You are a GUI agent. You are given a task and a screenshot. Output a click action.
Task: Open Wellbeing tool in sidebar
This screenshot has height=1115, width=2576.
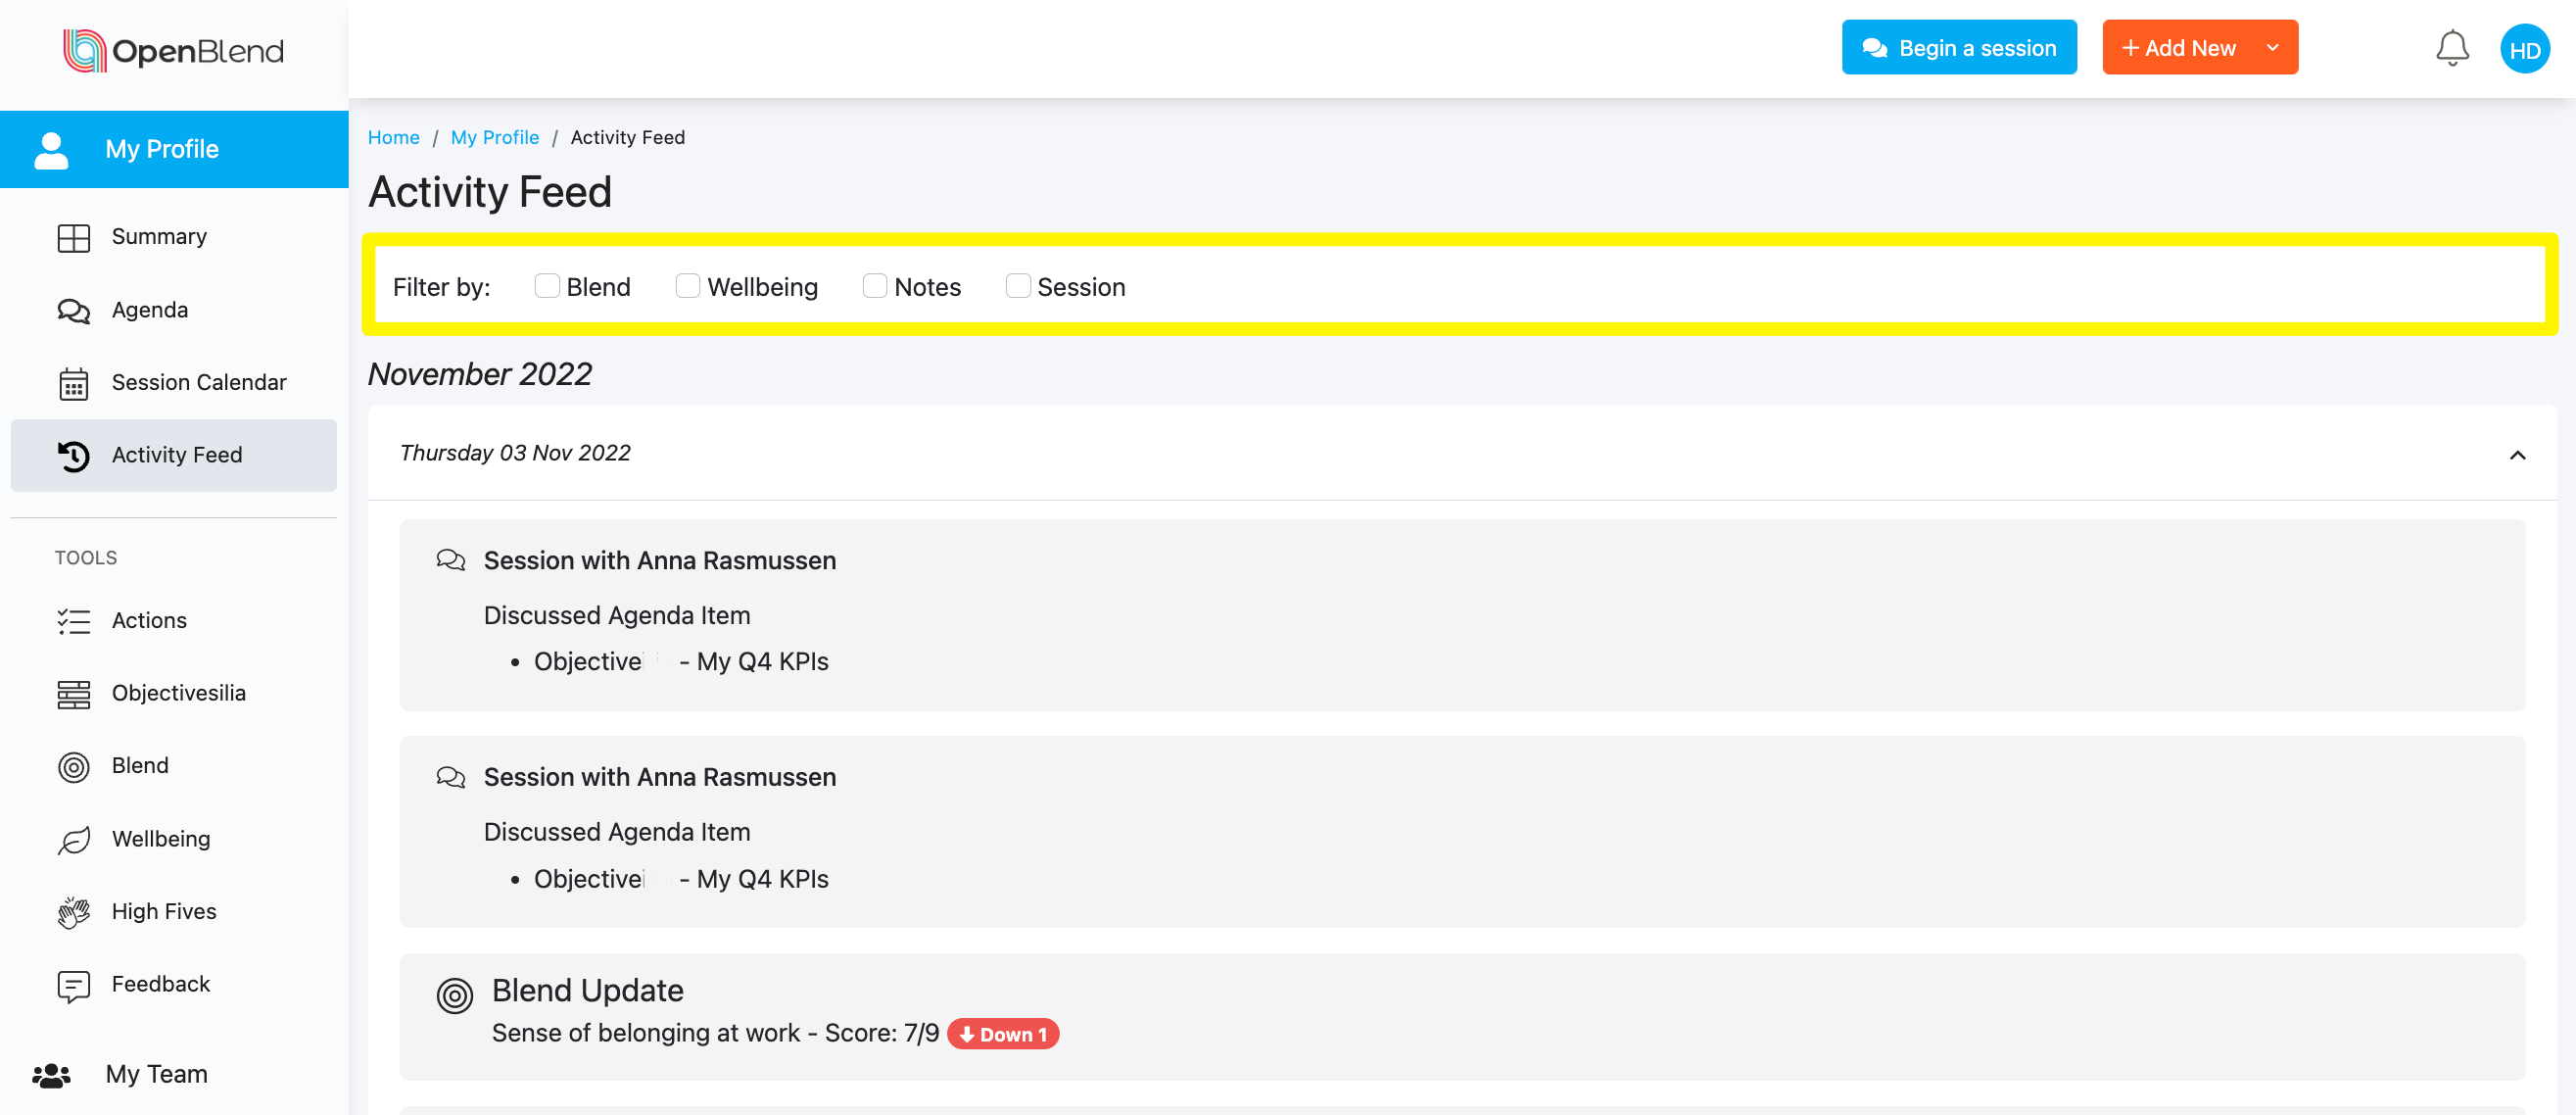[160, 838]
